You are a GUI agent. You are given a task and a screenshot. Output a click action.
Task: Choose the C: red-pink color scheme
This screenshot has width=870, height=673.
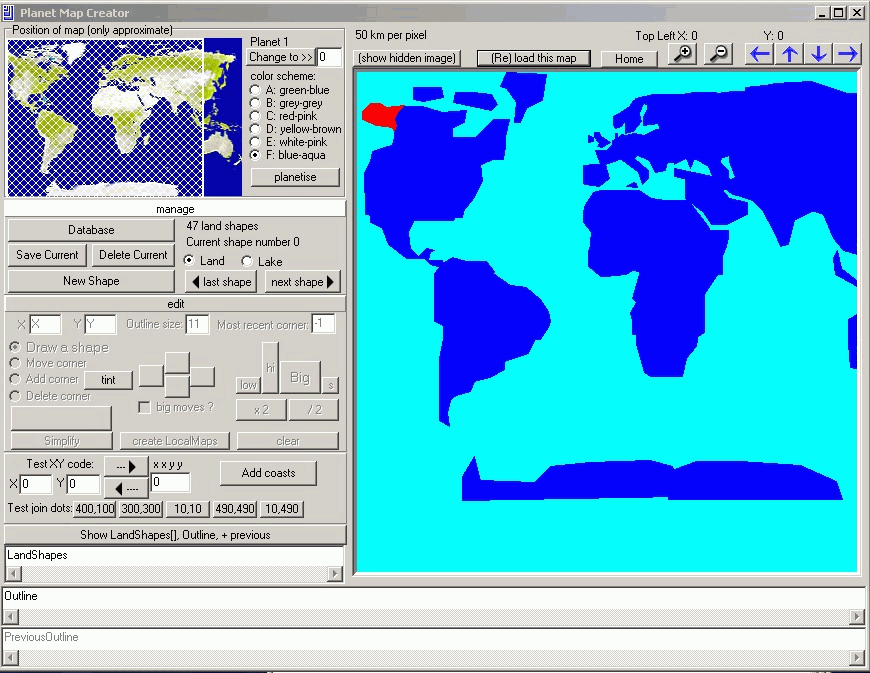pyautogui.click(x=255, y=116)
